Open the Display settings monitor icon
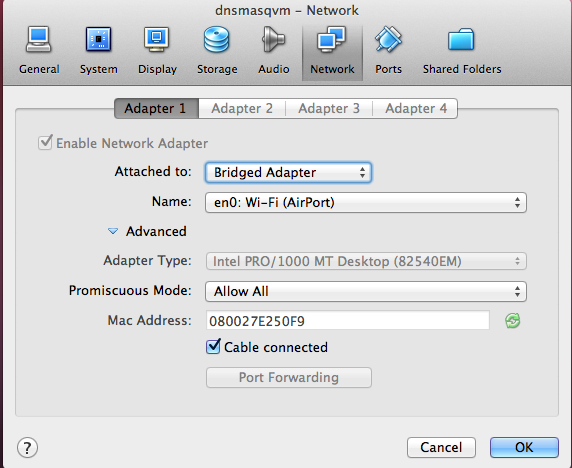572x468 pixels. tap(157, 39)
